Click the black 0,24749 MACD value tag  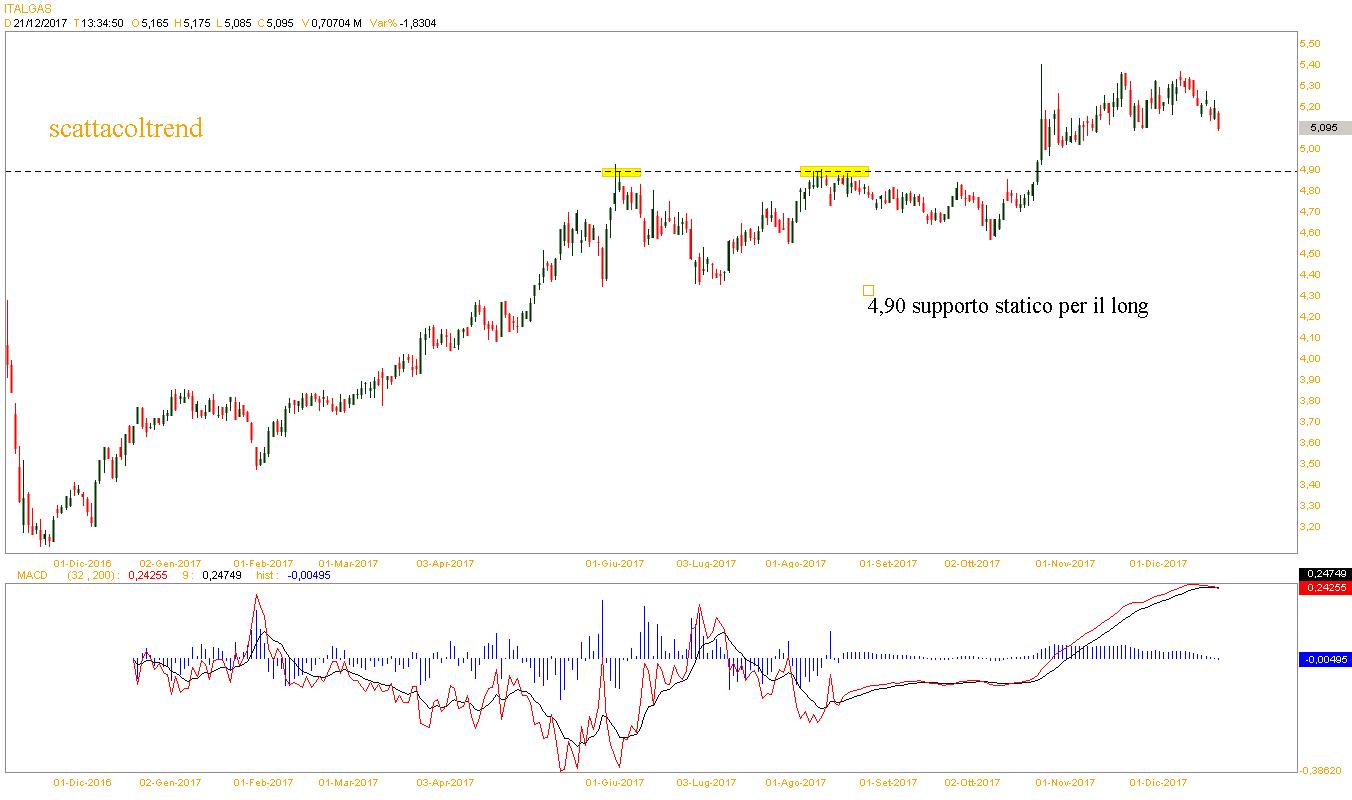click(1324, 574)
